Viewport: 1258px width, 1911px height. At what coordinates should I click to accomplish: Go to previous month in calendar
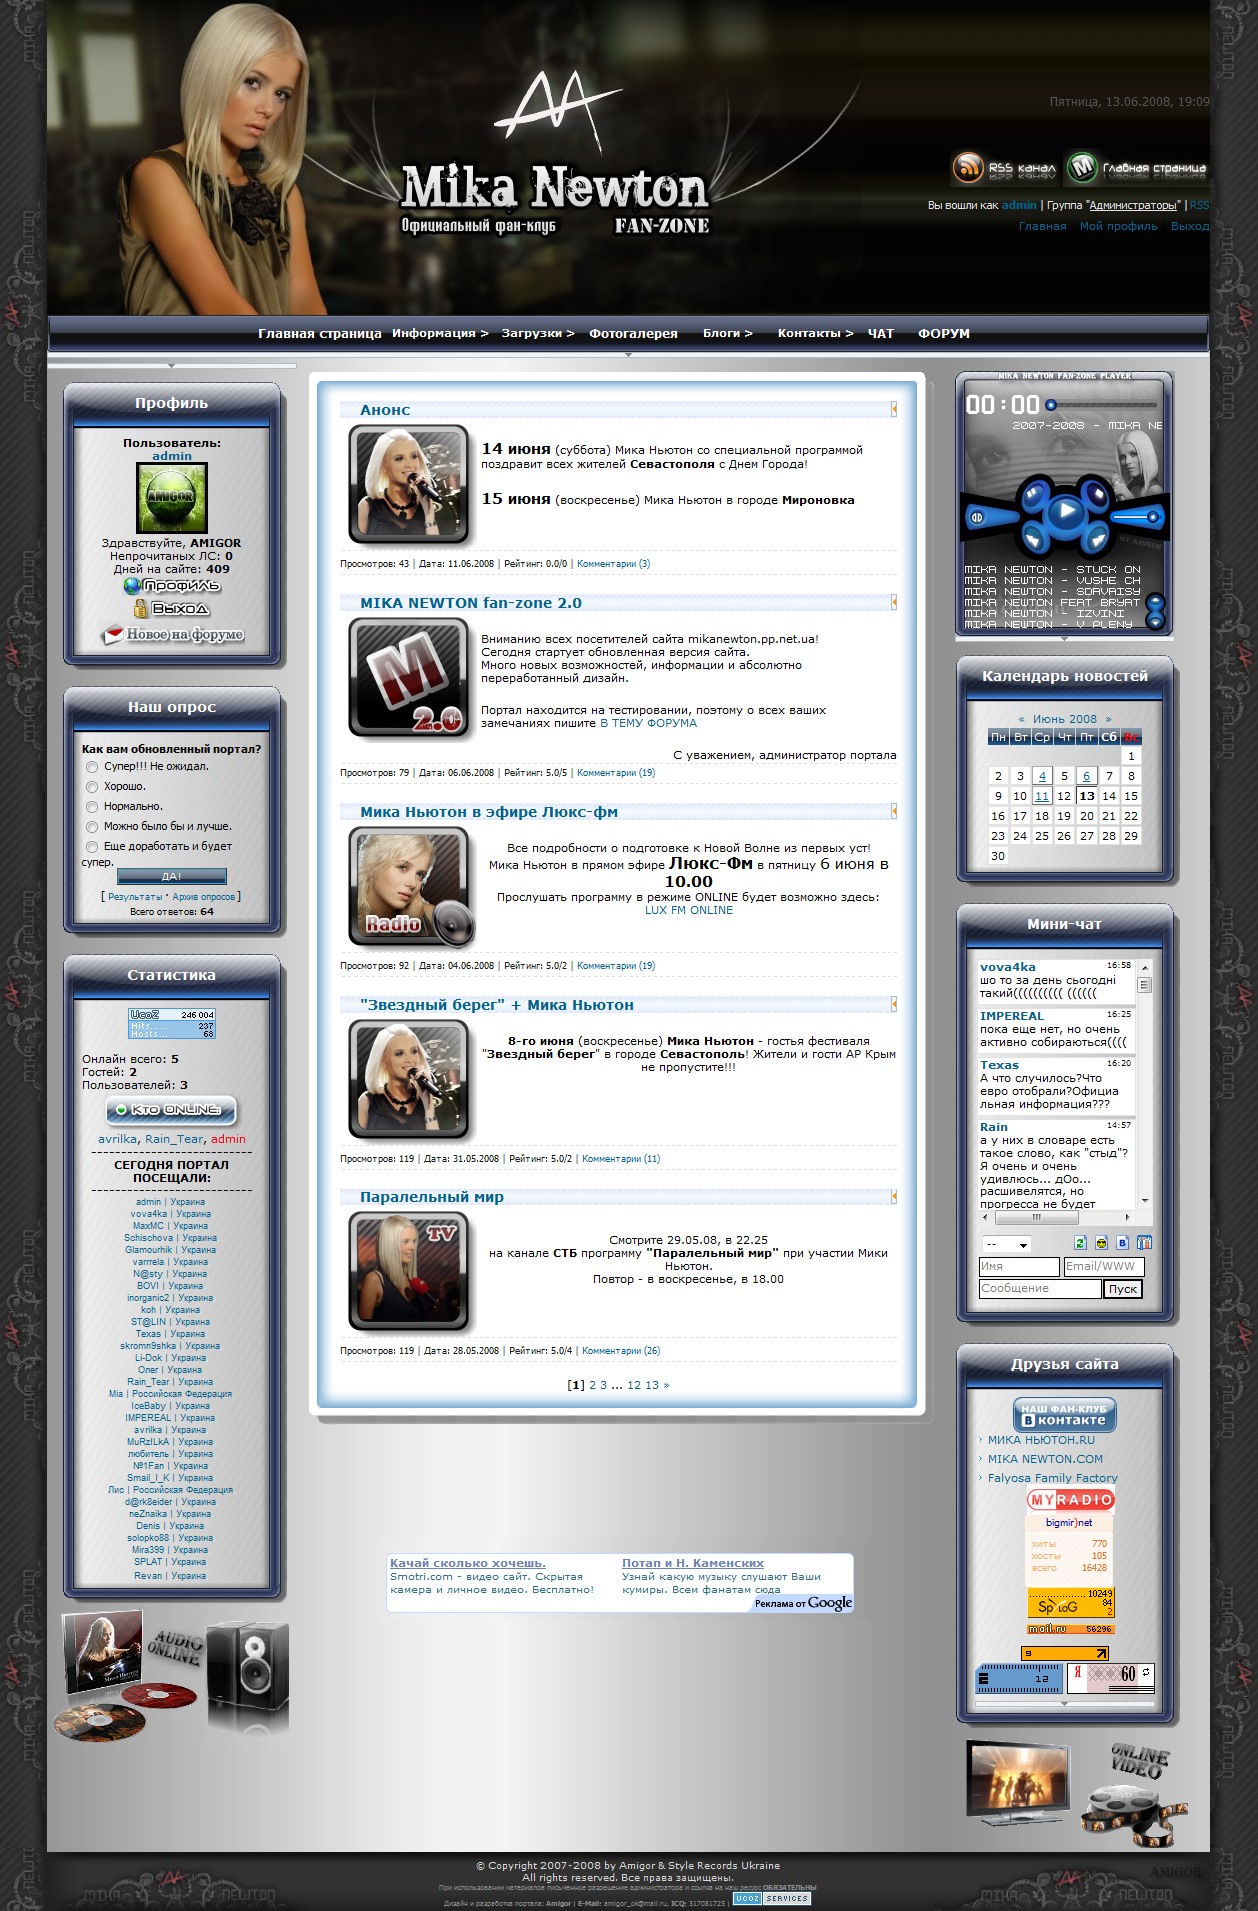tap(1021, 719)
